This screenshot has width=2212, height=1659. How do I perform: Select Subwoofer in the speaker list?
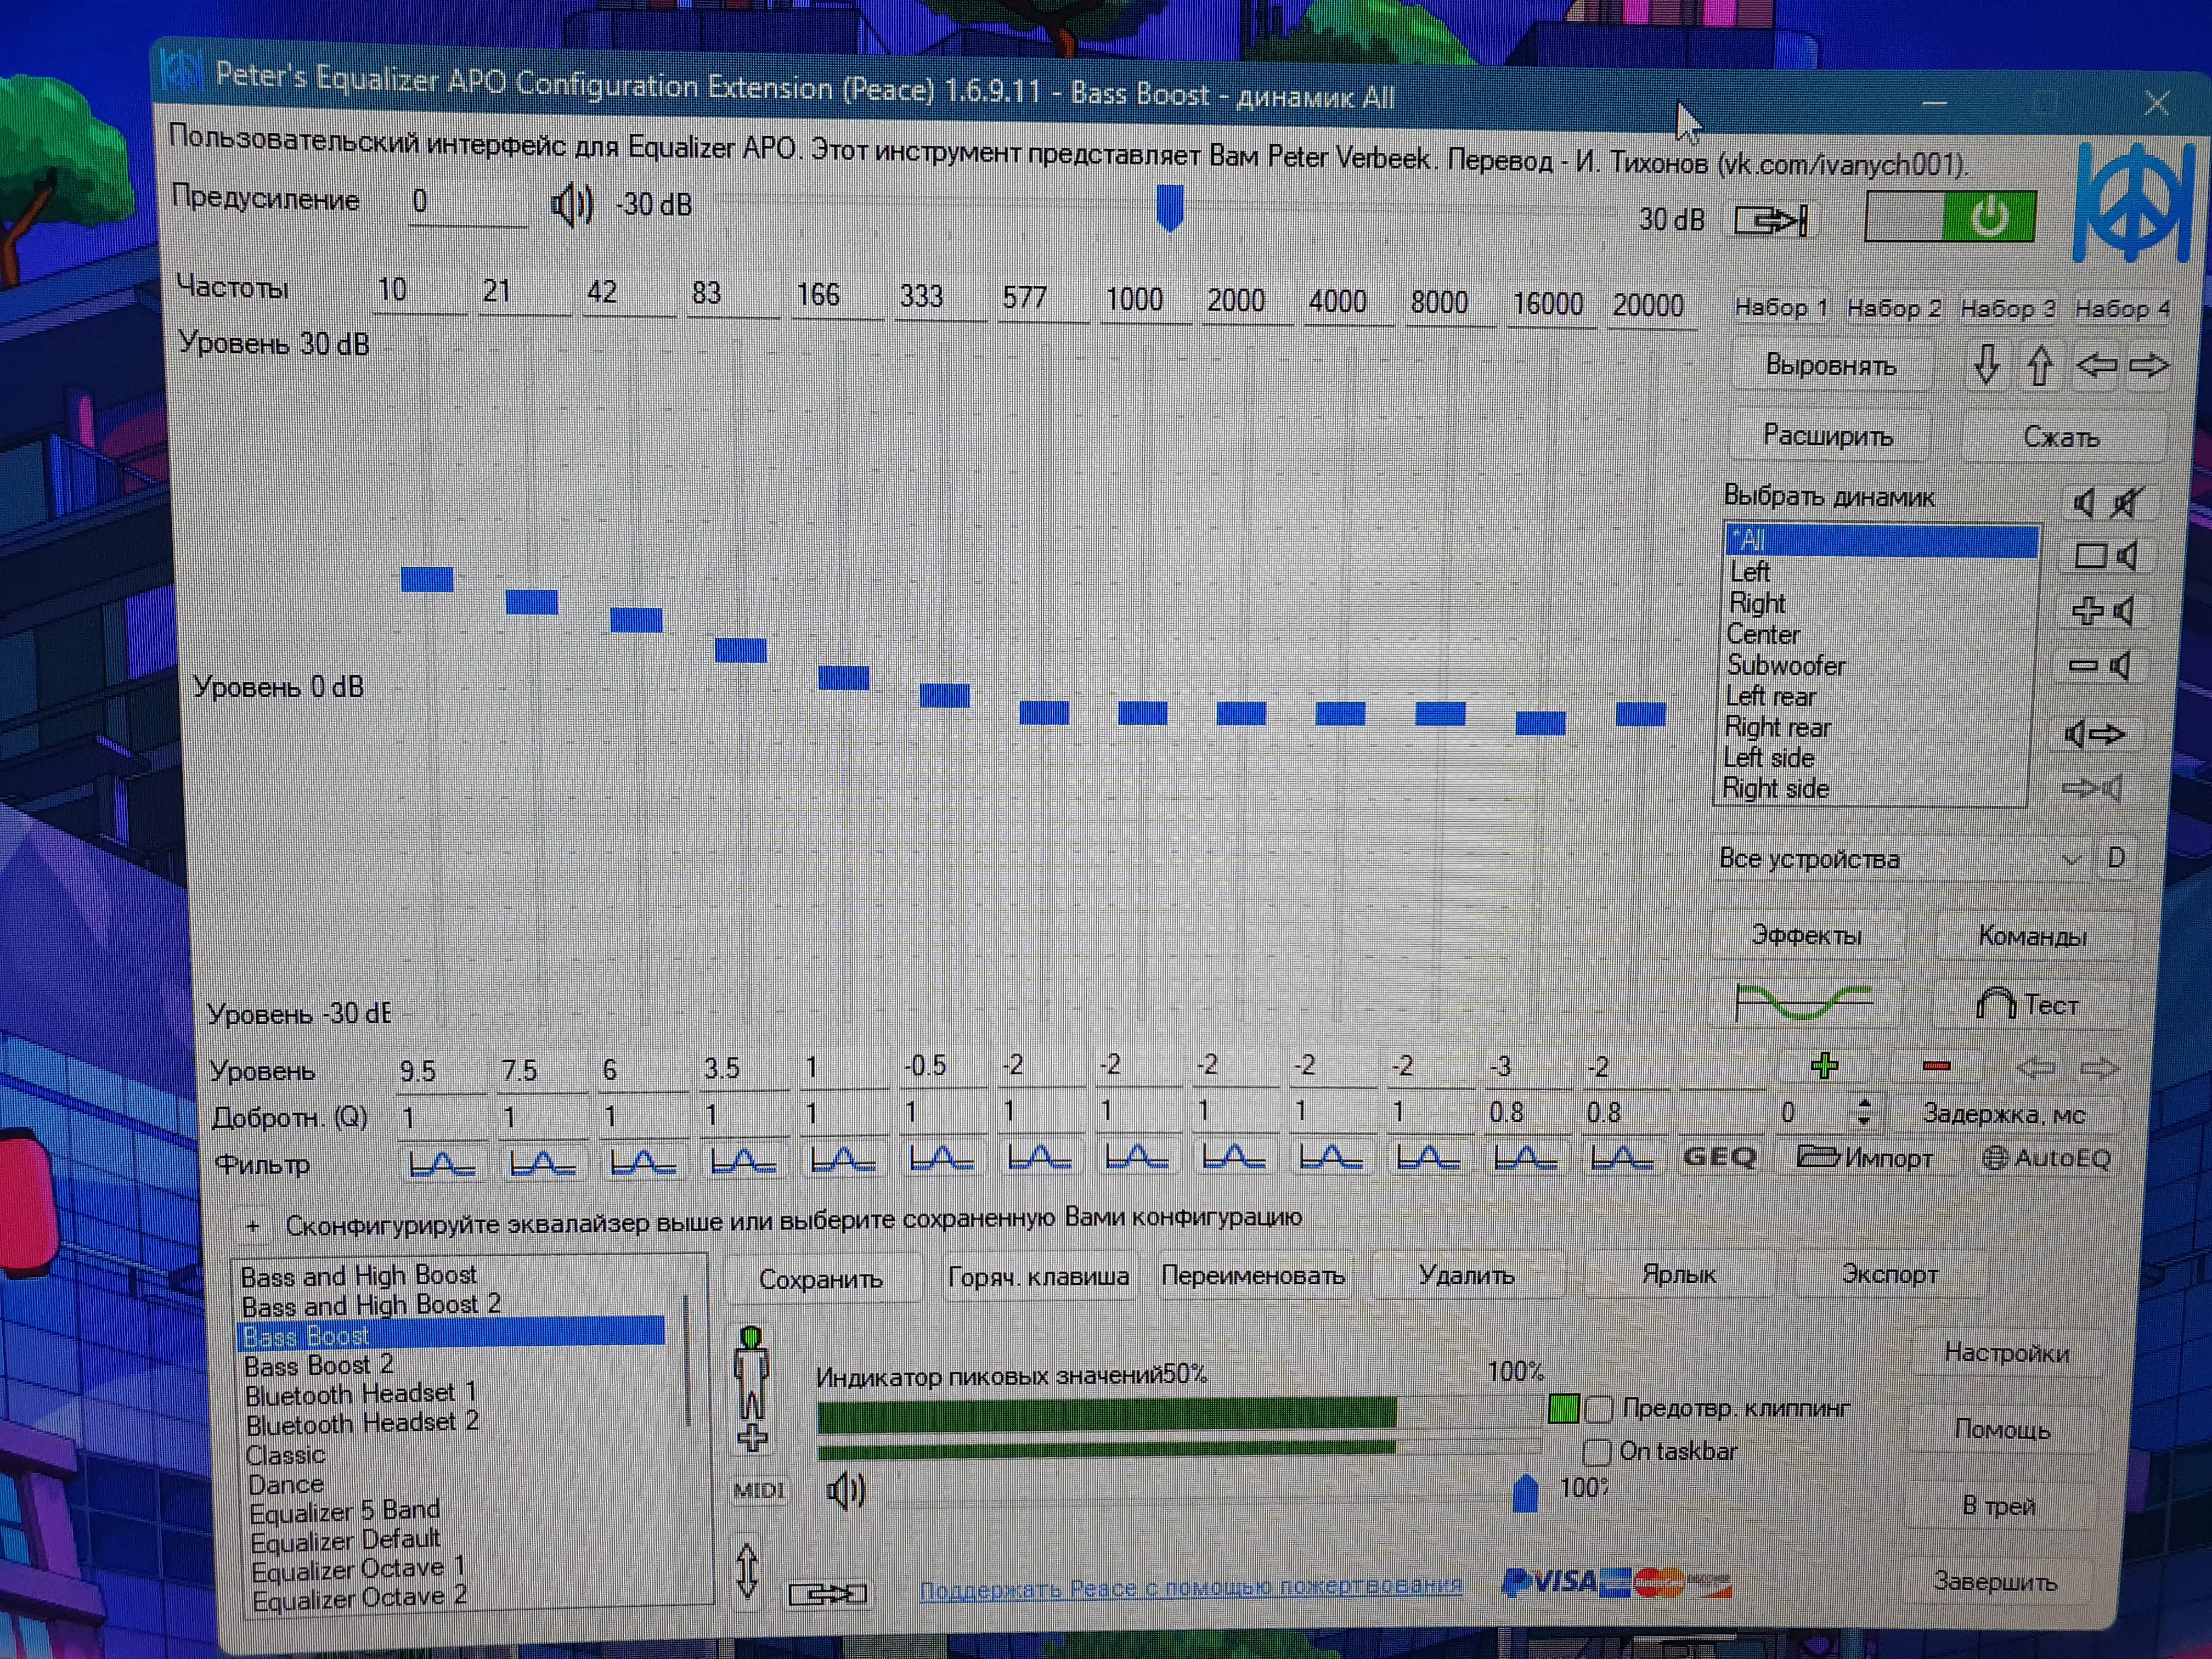[1786, 665]
